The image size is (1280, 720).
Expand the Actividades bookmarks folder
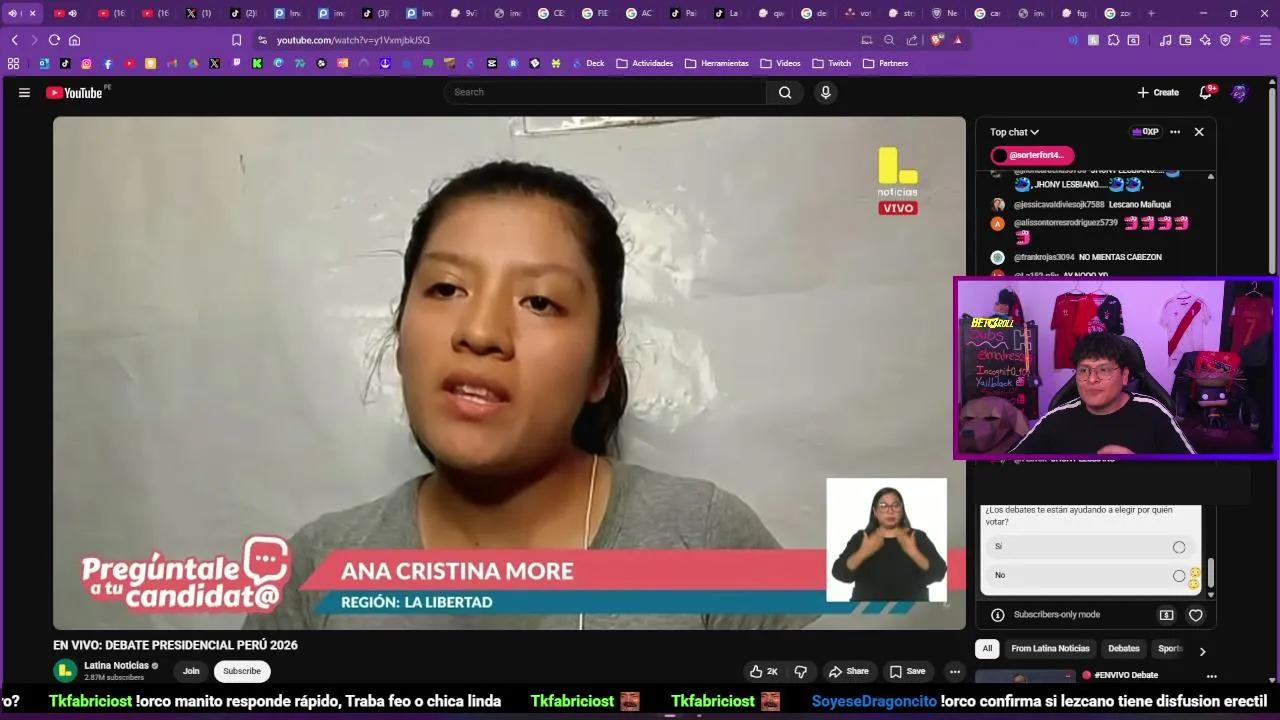tap(645, 63)
